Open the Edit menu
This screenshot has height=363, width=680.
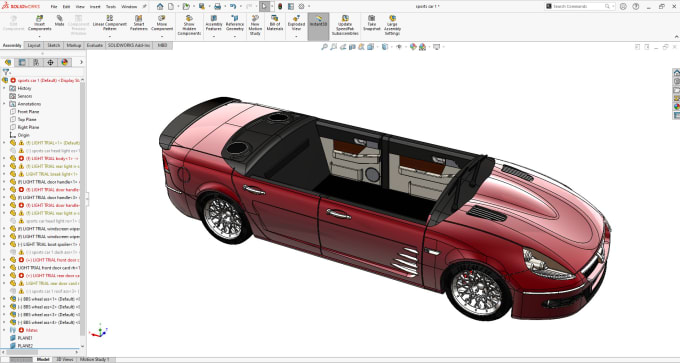66,7
